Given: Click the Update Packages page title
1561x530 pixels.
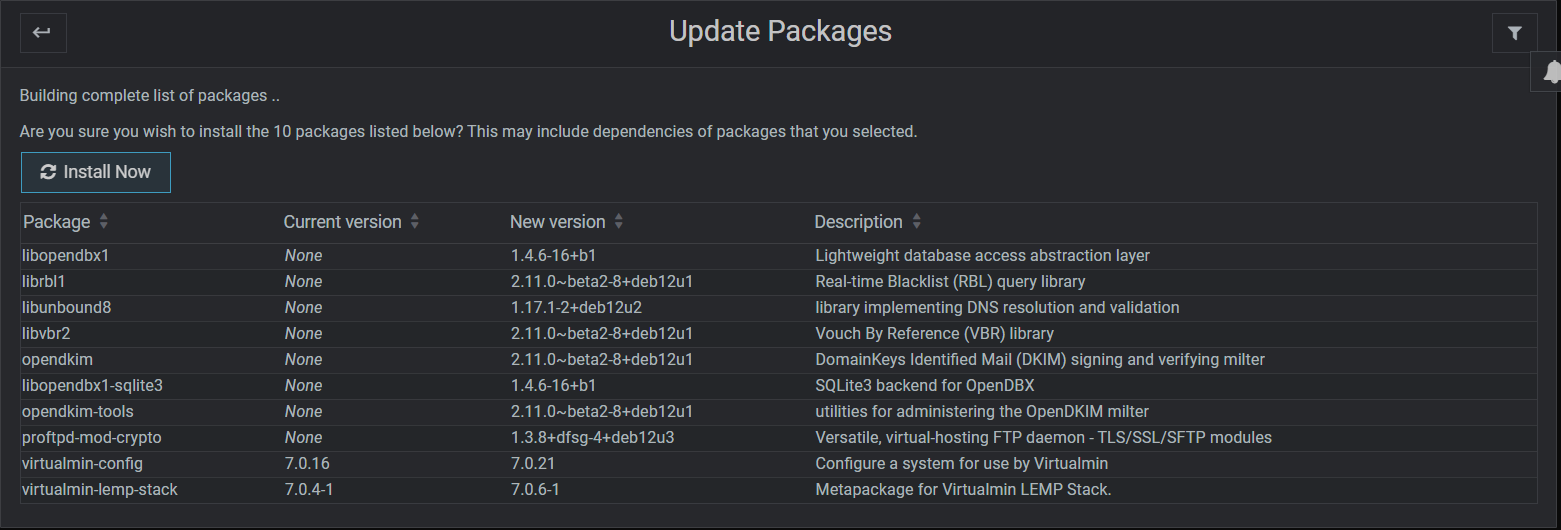Looking at the screenshot, I should (780, 32).
